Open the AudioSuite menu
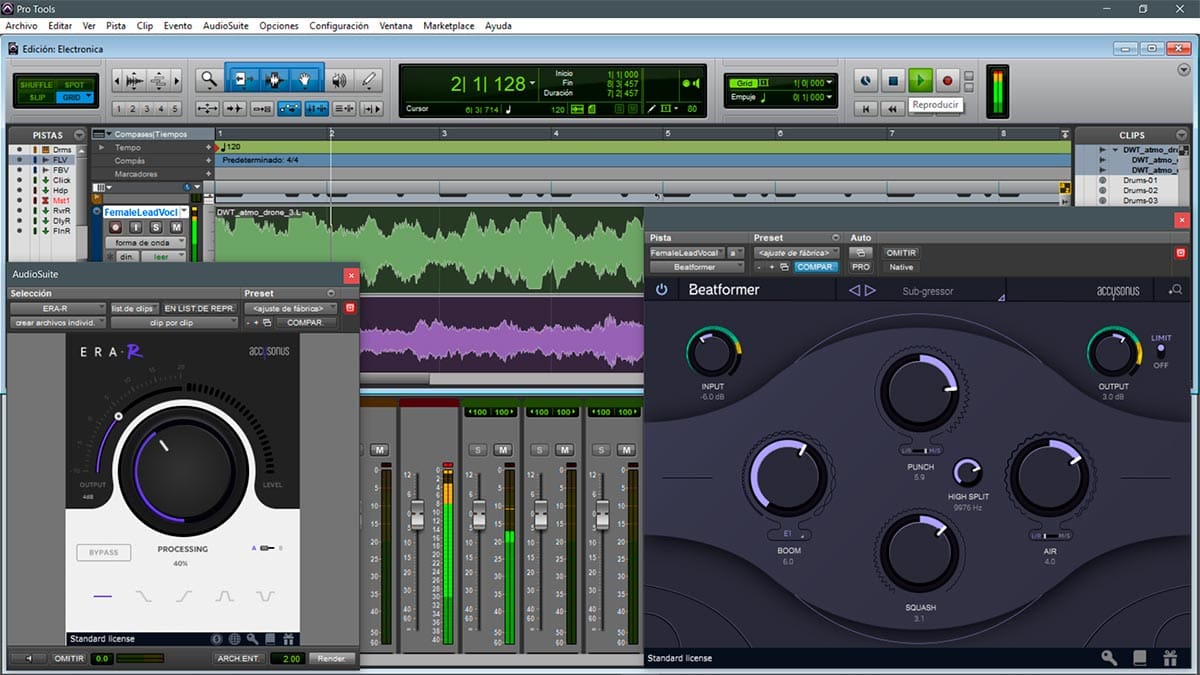Screen dimensions: 1200x675 click(225, 26)
